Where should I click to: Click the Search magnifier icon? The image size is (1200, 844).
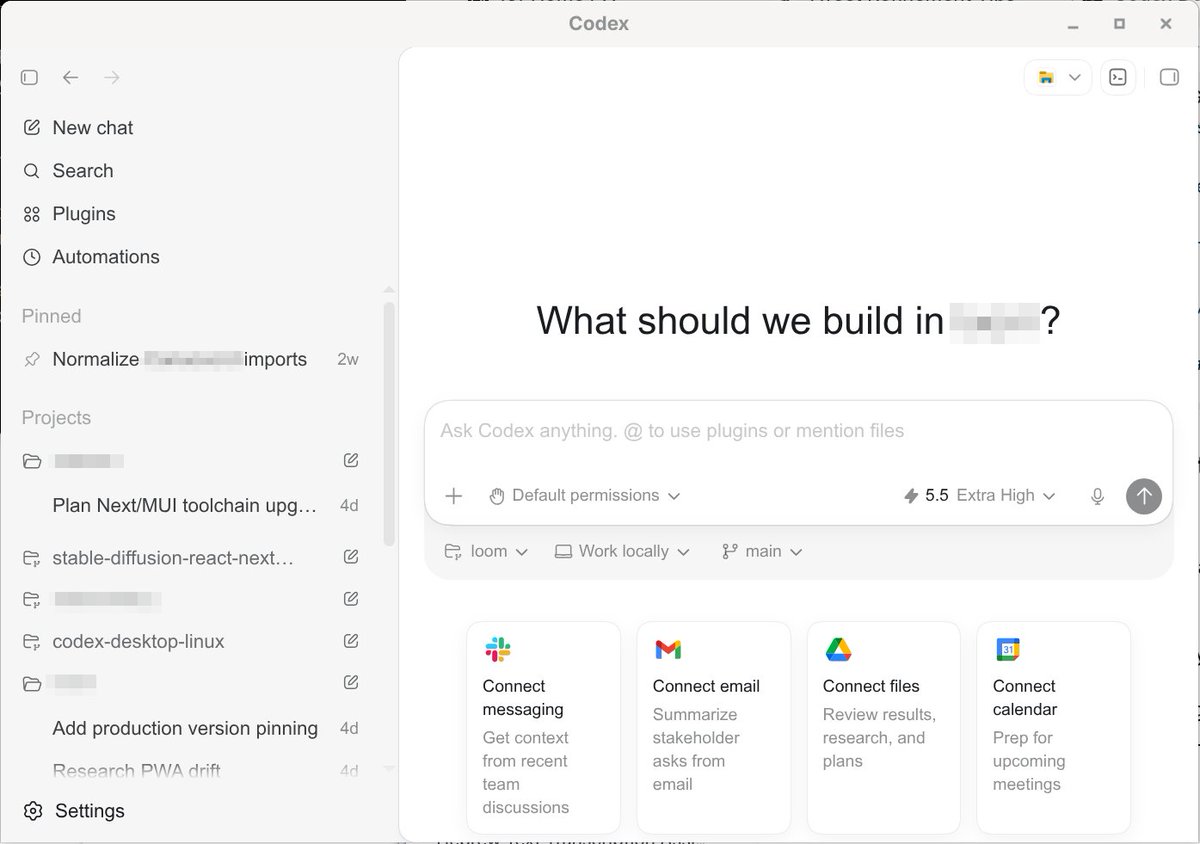coord(32,171)
